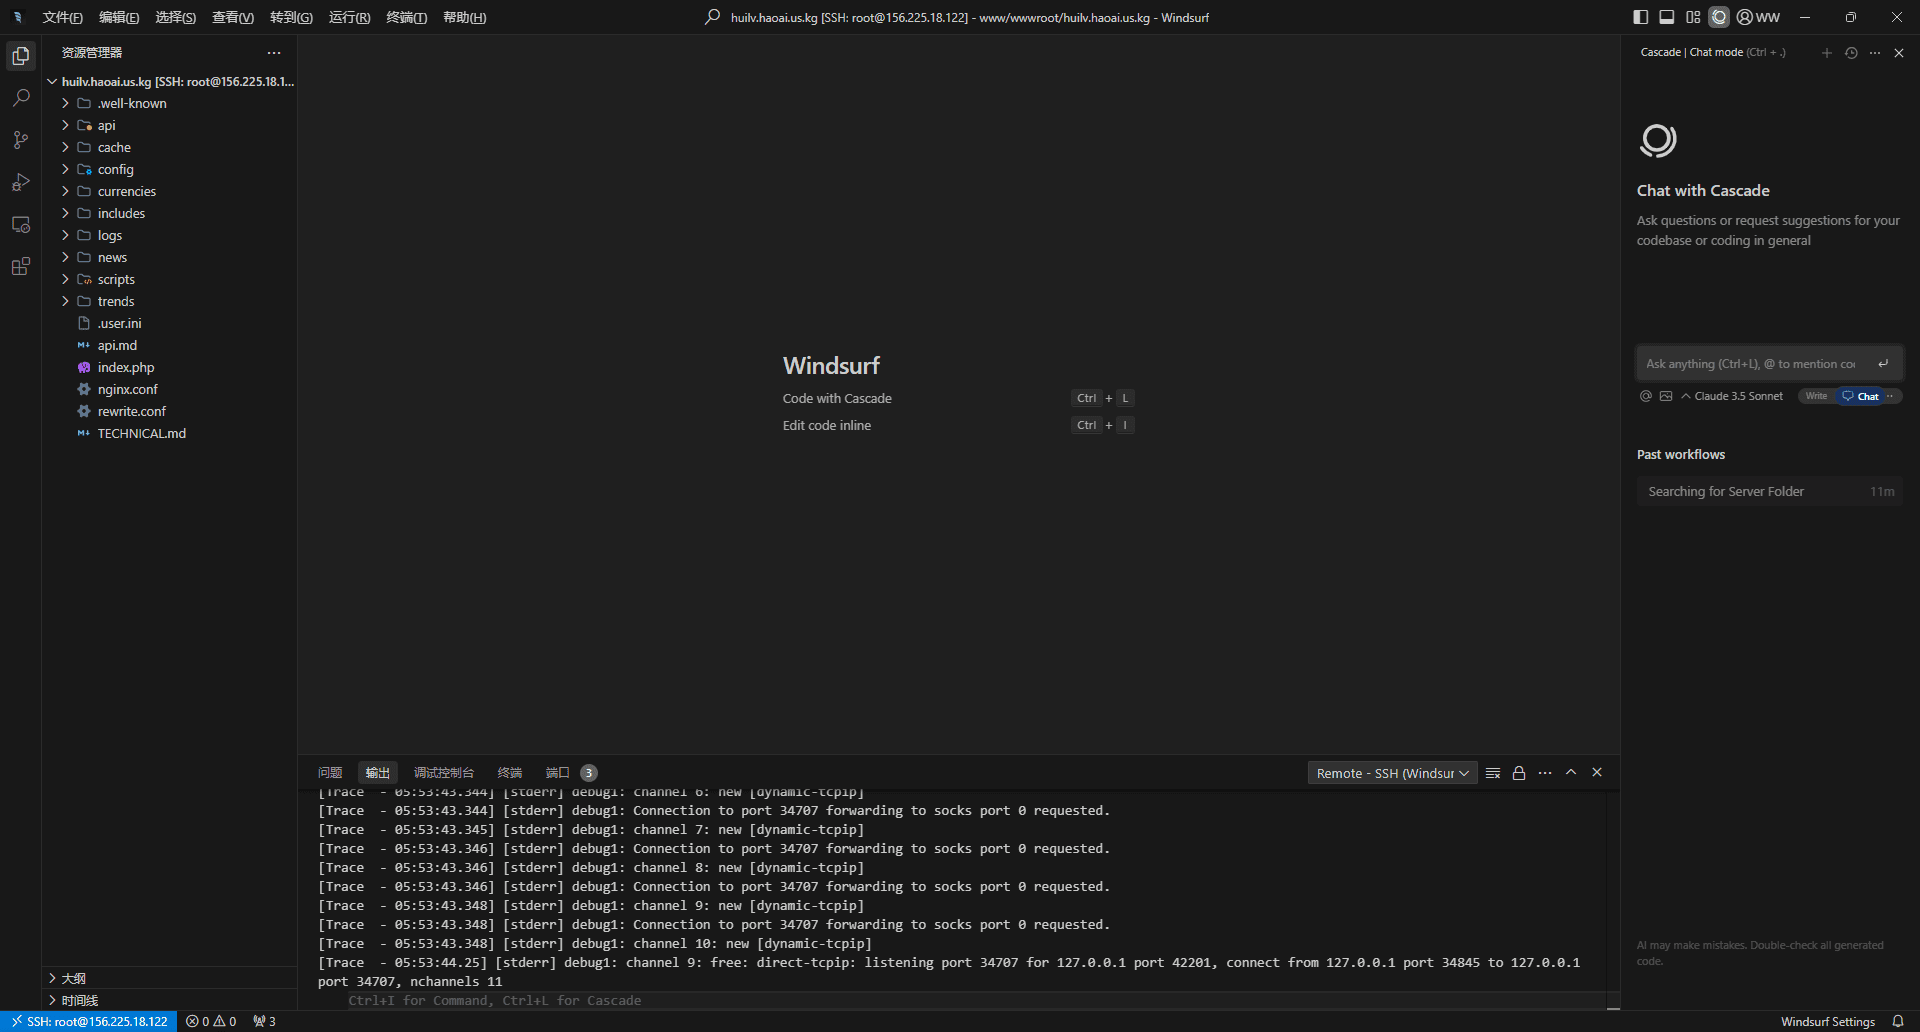Open explorer panel more actions ellipsis
Viewport: 1920px width, 1032px height.
pos(274,53)
